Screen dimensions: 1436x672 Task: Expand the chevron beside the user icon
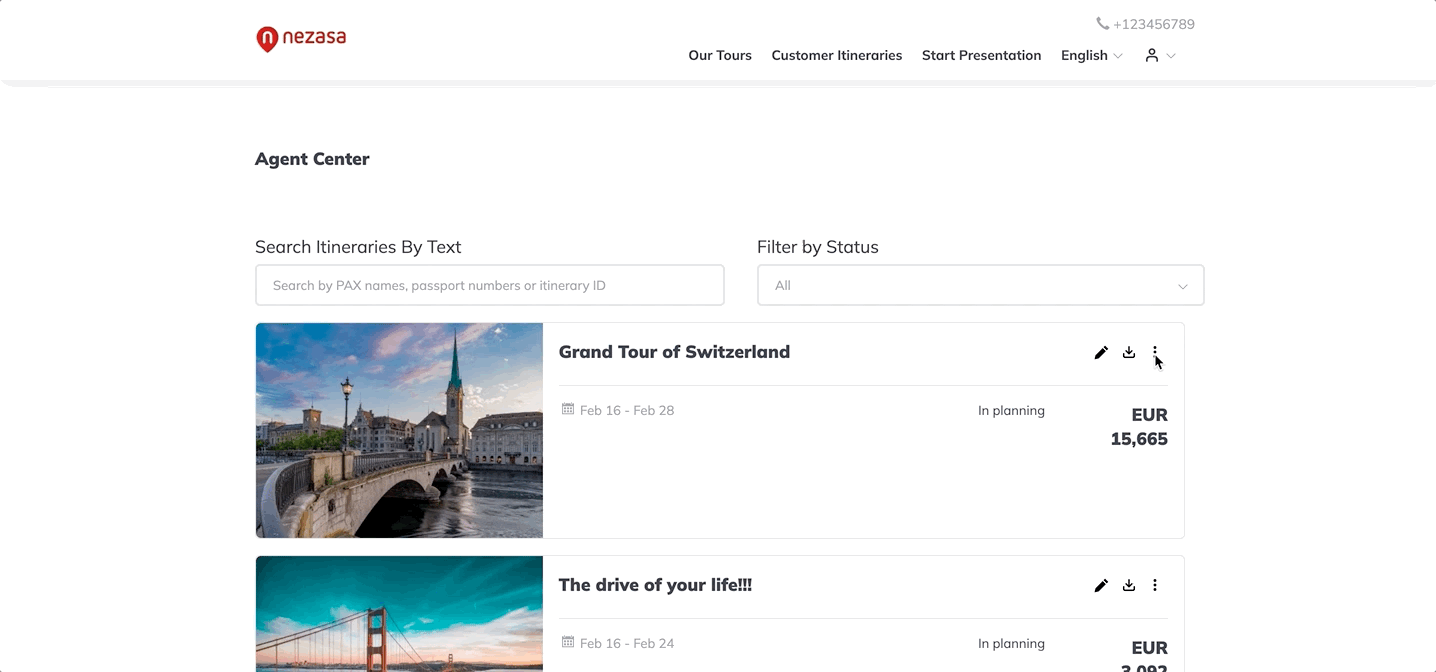point(1171,56)
